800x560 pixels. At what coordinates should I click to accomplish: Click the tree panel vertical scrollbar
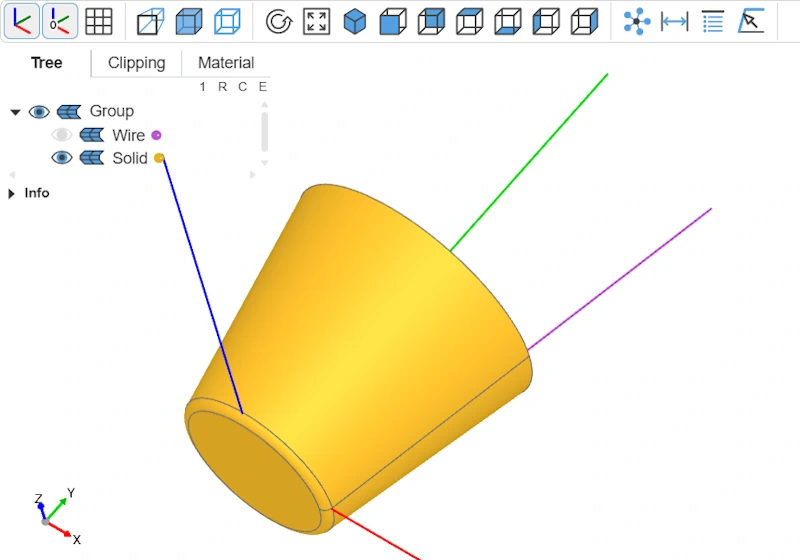[x=264, y=132]
